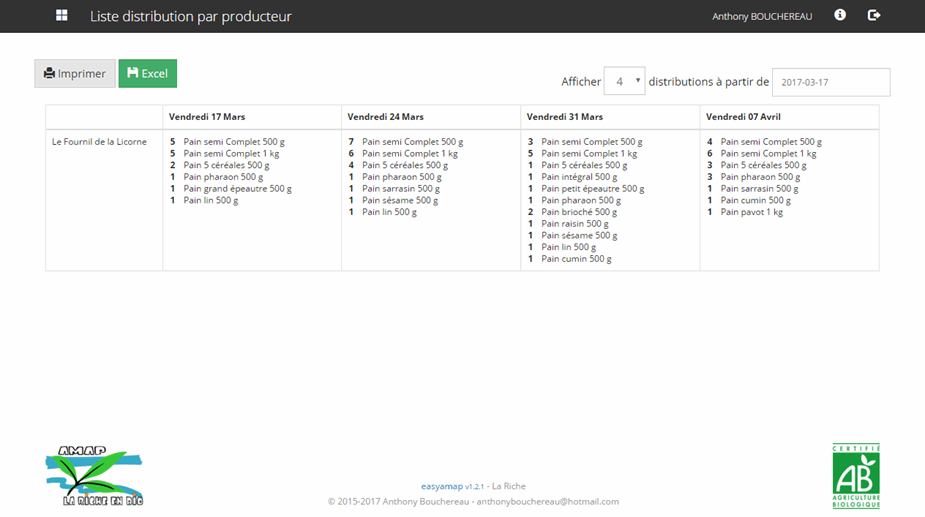
Task: Click the AB Agriculture Biologique logo
Action: [856, 476]
